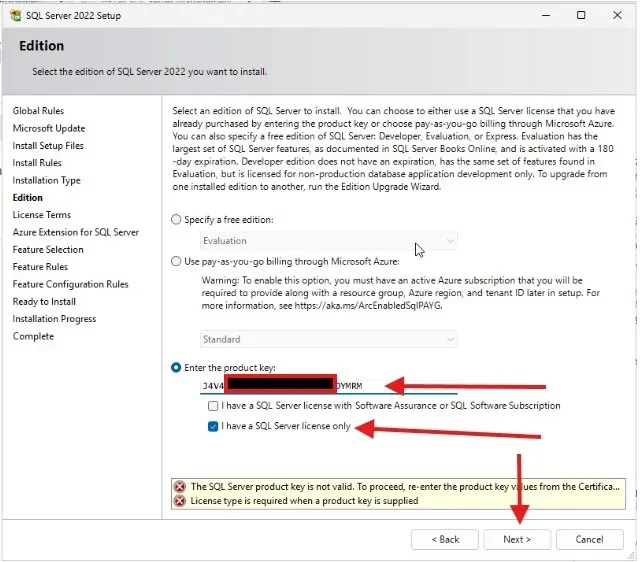Click the product key is not valid error message
The width and height of the screenshot is (640, 562).
pyautogui.click(x=405, y=486)
